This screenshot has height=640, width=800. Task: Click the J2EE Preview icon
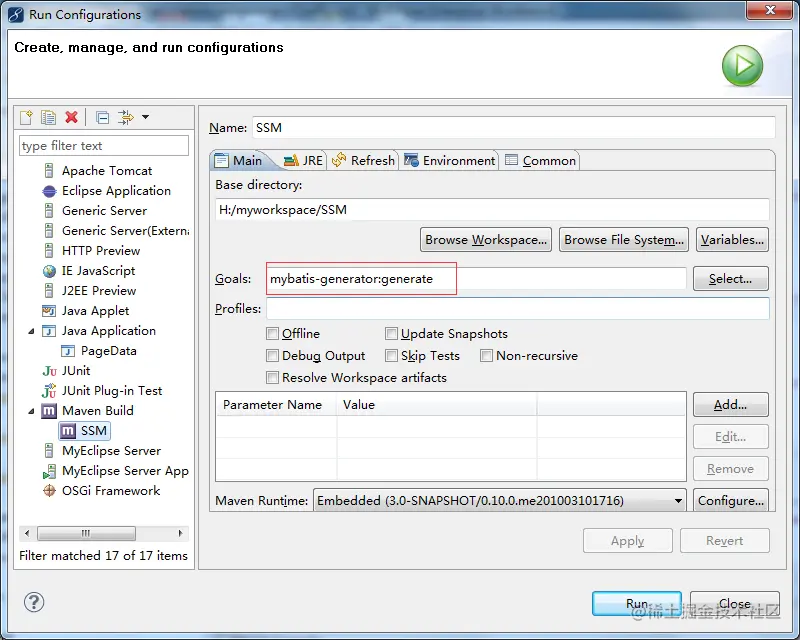[x=49, y=291]
